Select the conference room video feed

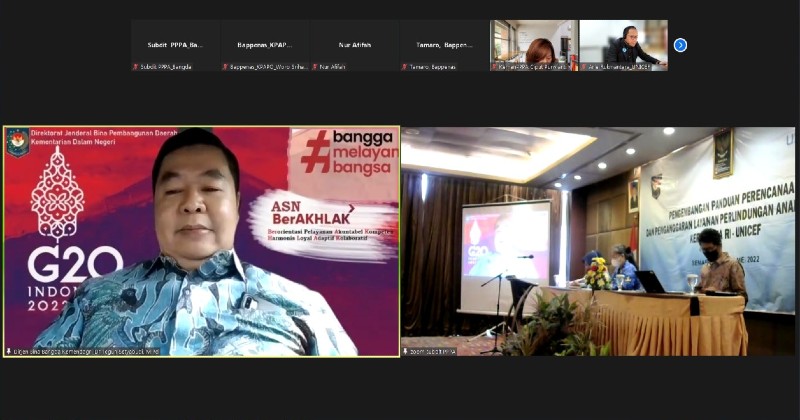point(598,241)
